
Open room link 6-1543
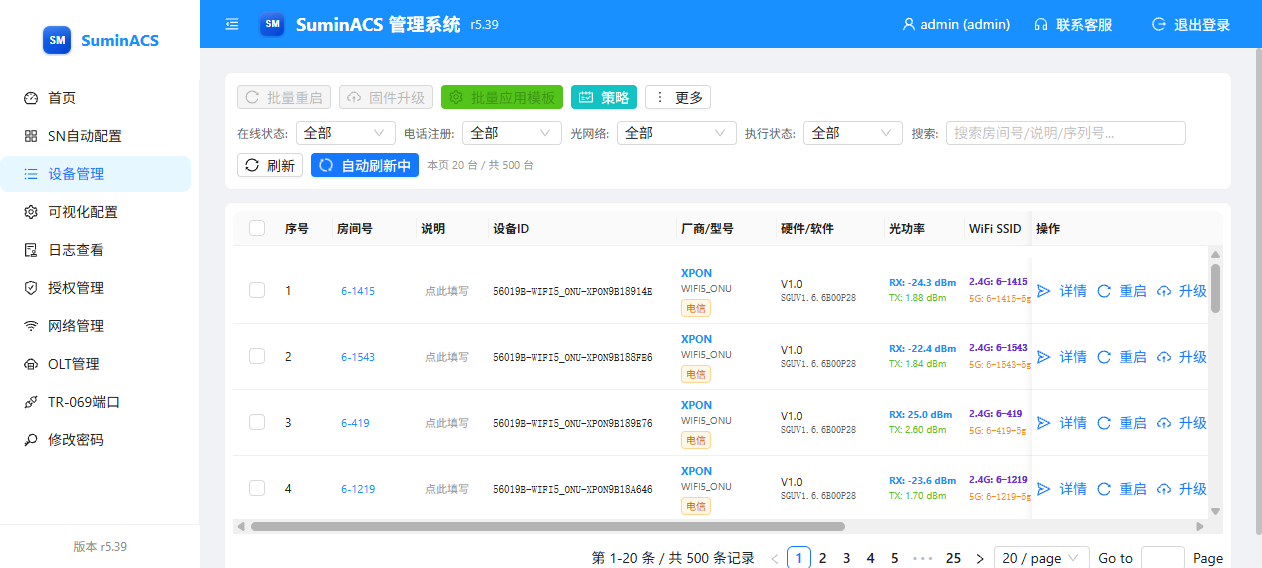point(358,357)
